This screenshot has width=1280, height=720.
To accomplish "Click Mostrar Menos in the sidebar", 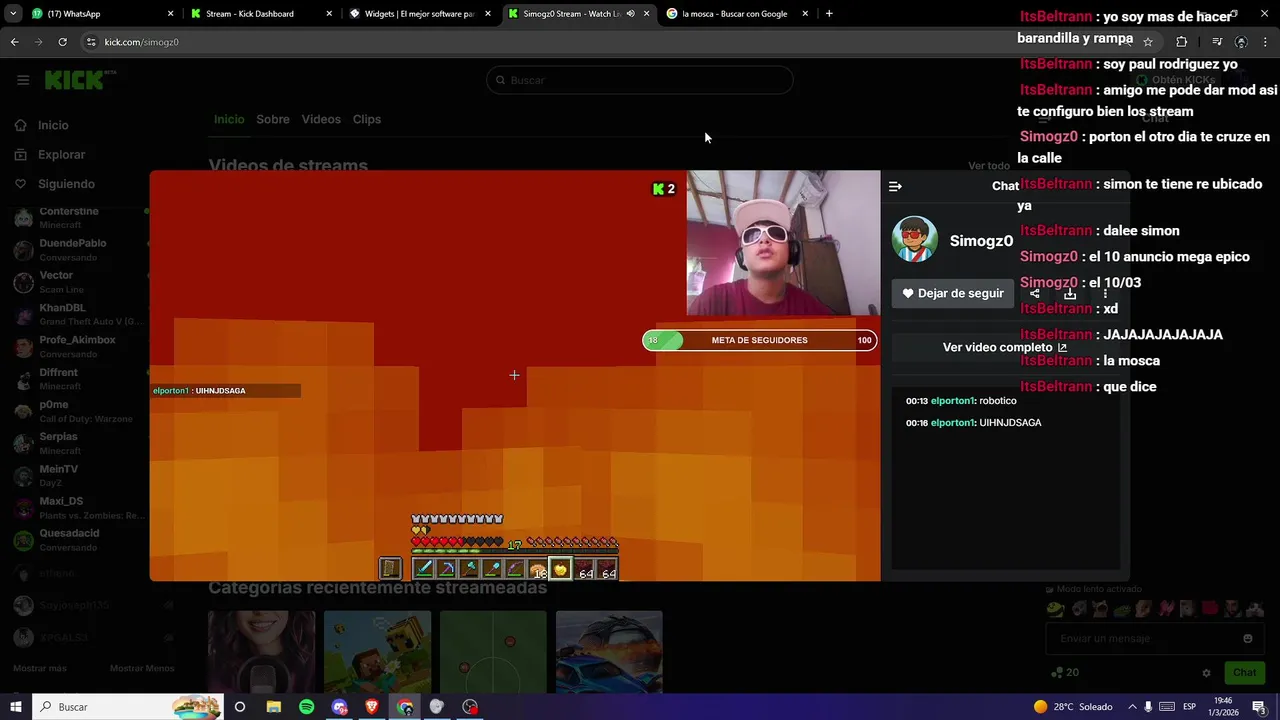I will click(x=141, y=668).
